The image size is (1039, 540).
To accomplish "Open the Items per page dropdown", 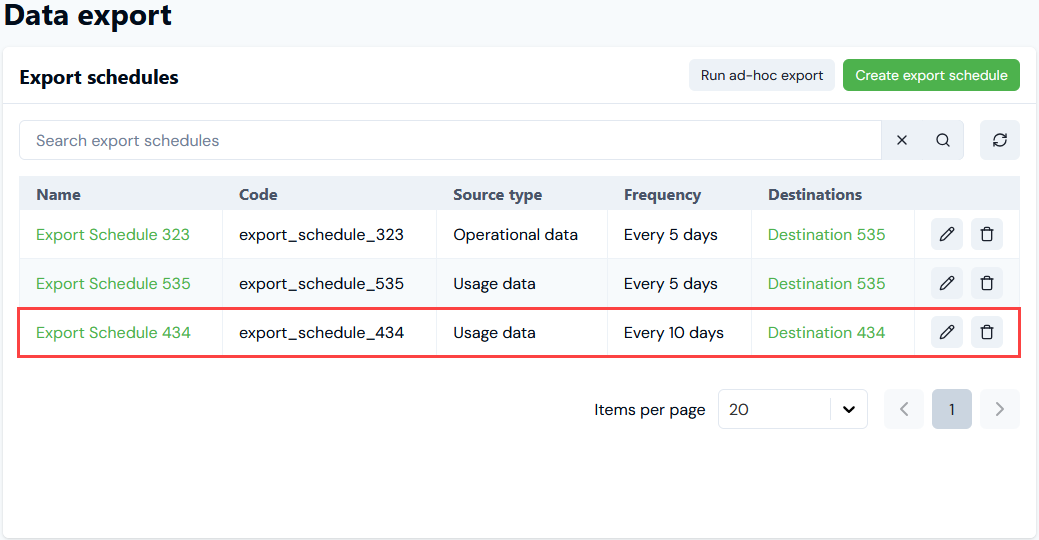I will pos(793,409).
